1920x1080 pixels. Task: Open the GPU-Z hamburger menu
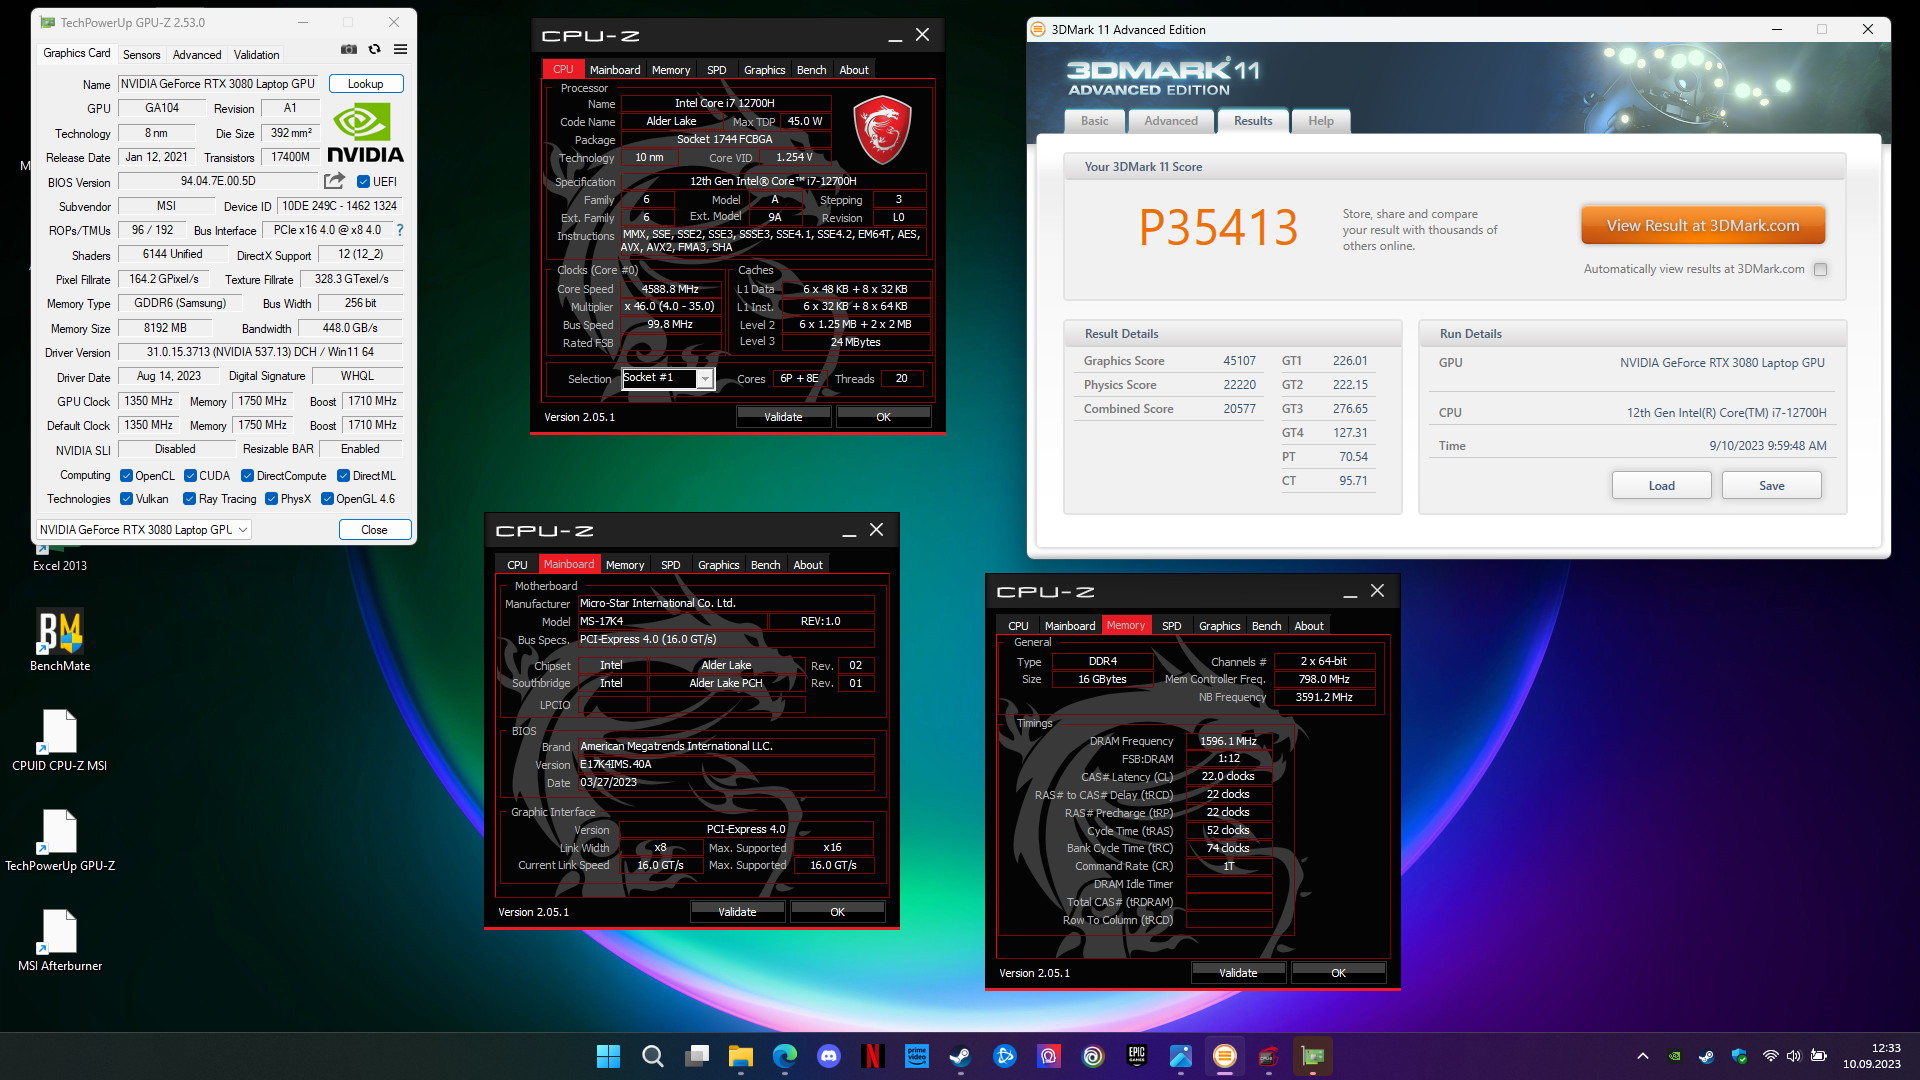click(x=400, y=49)
